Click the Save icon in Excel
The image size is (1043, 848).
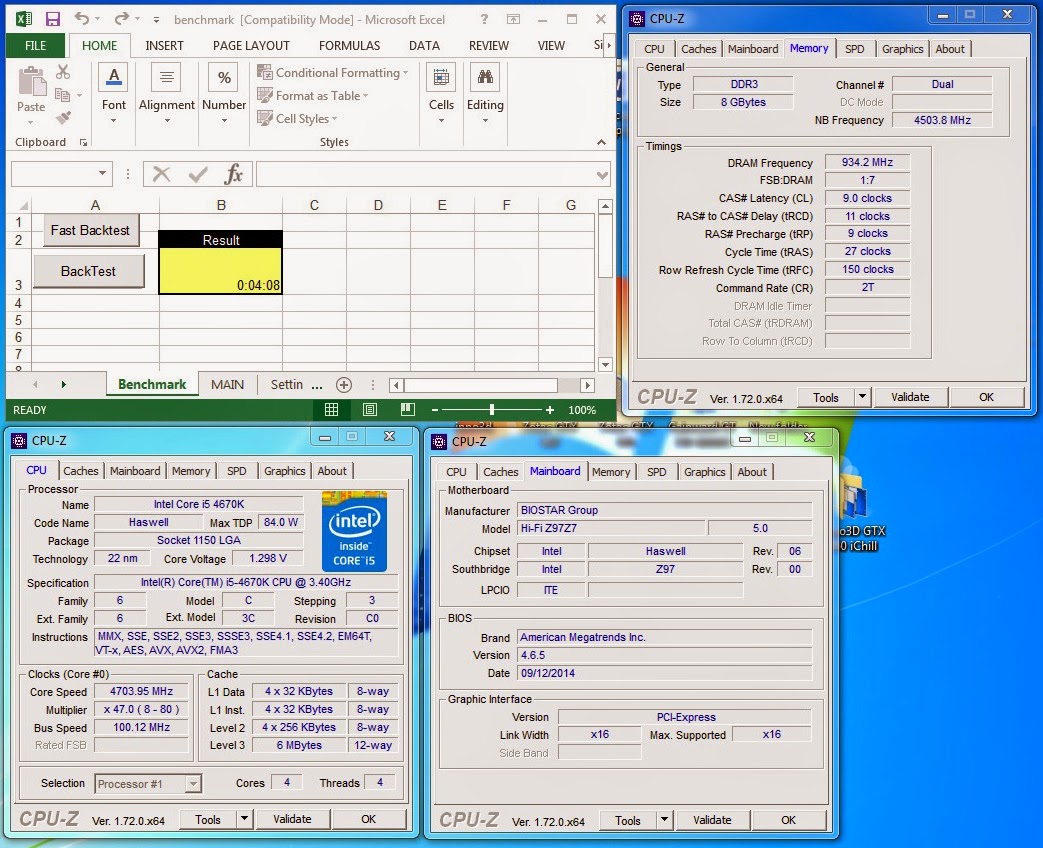tap(53, 19)
